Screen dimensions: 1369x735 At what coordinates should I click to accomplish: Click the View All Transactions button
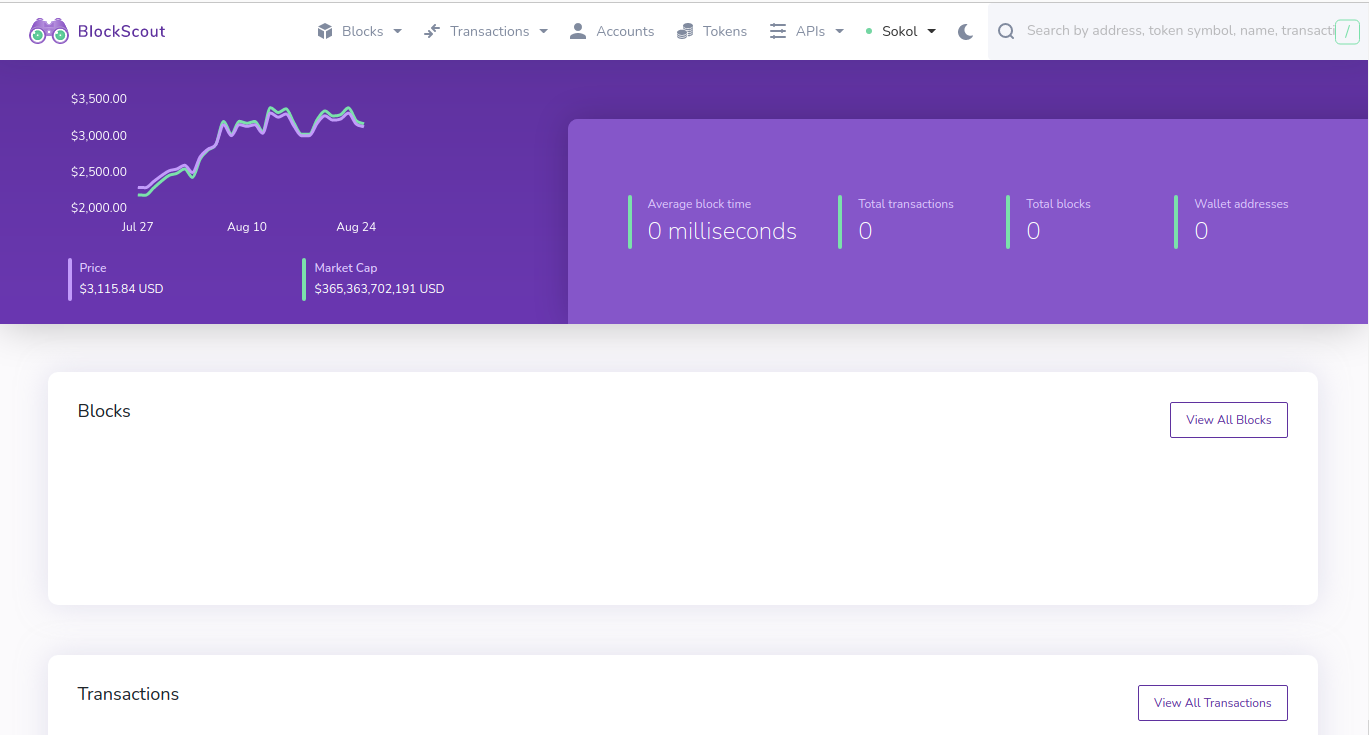coord(1212,702)
